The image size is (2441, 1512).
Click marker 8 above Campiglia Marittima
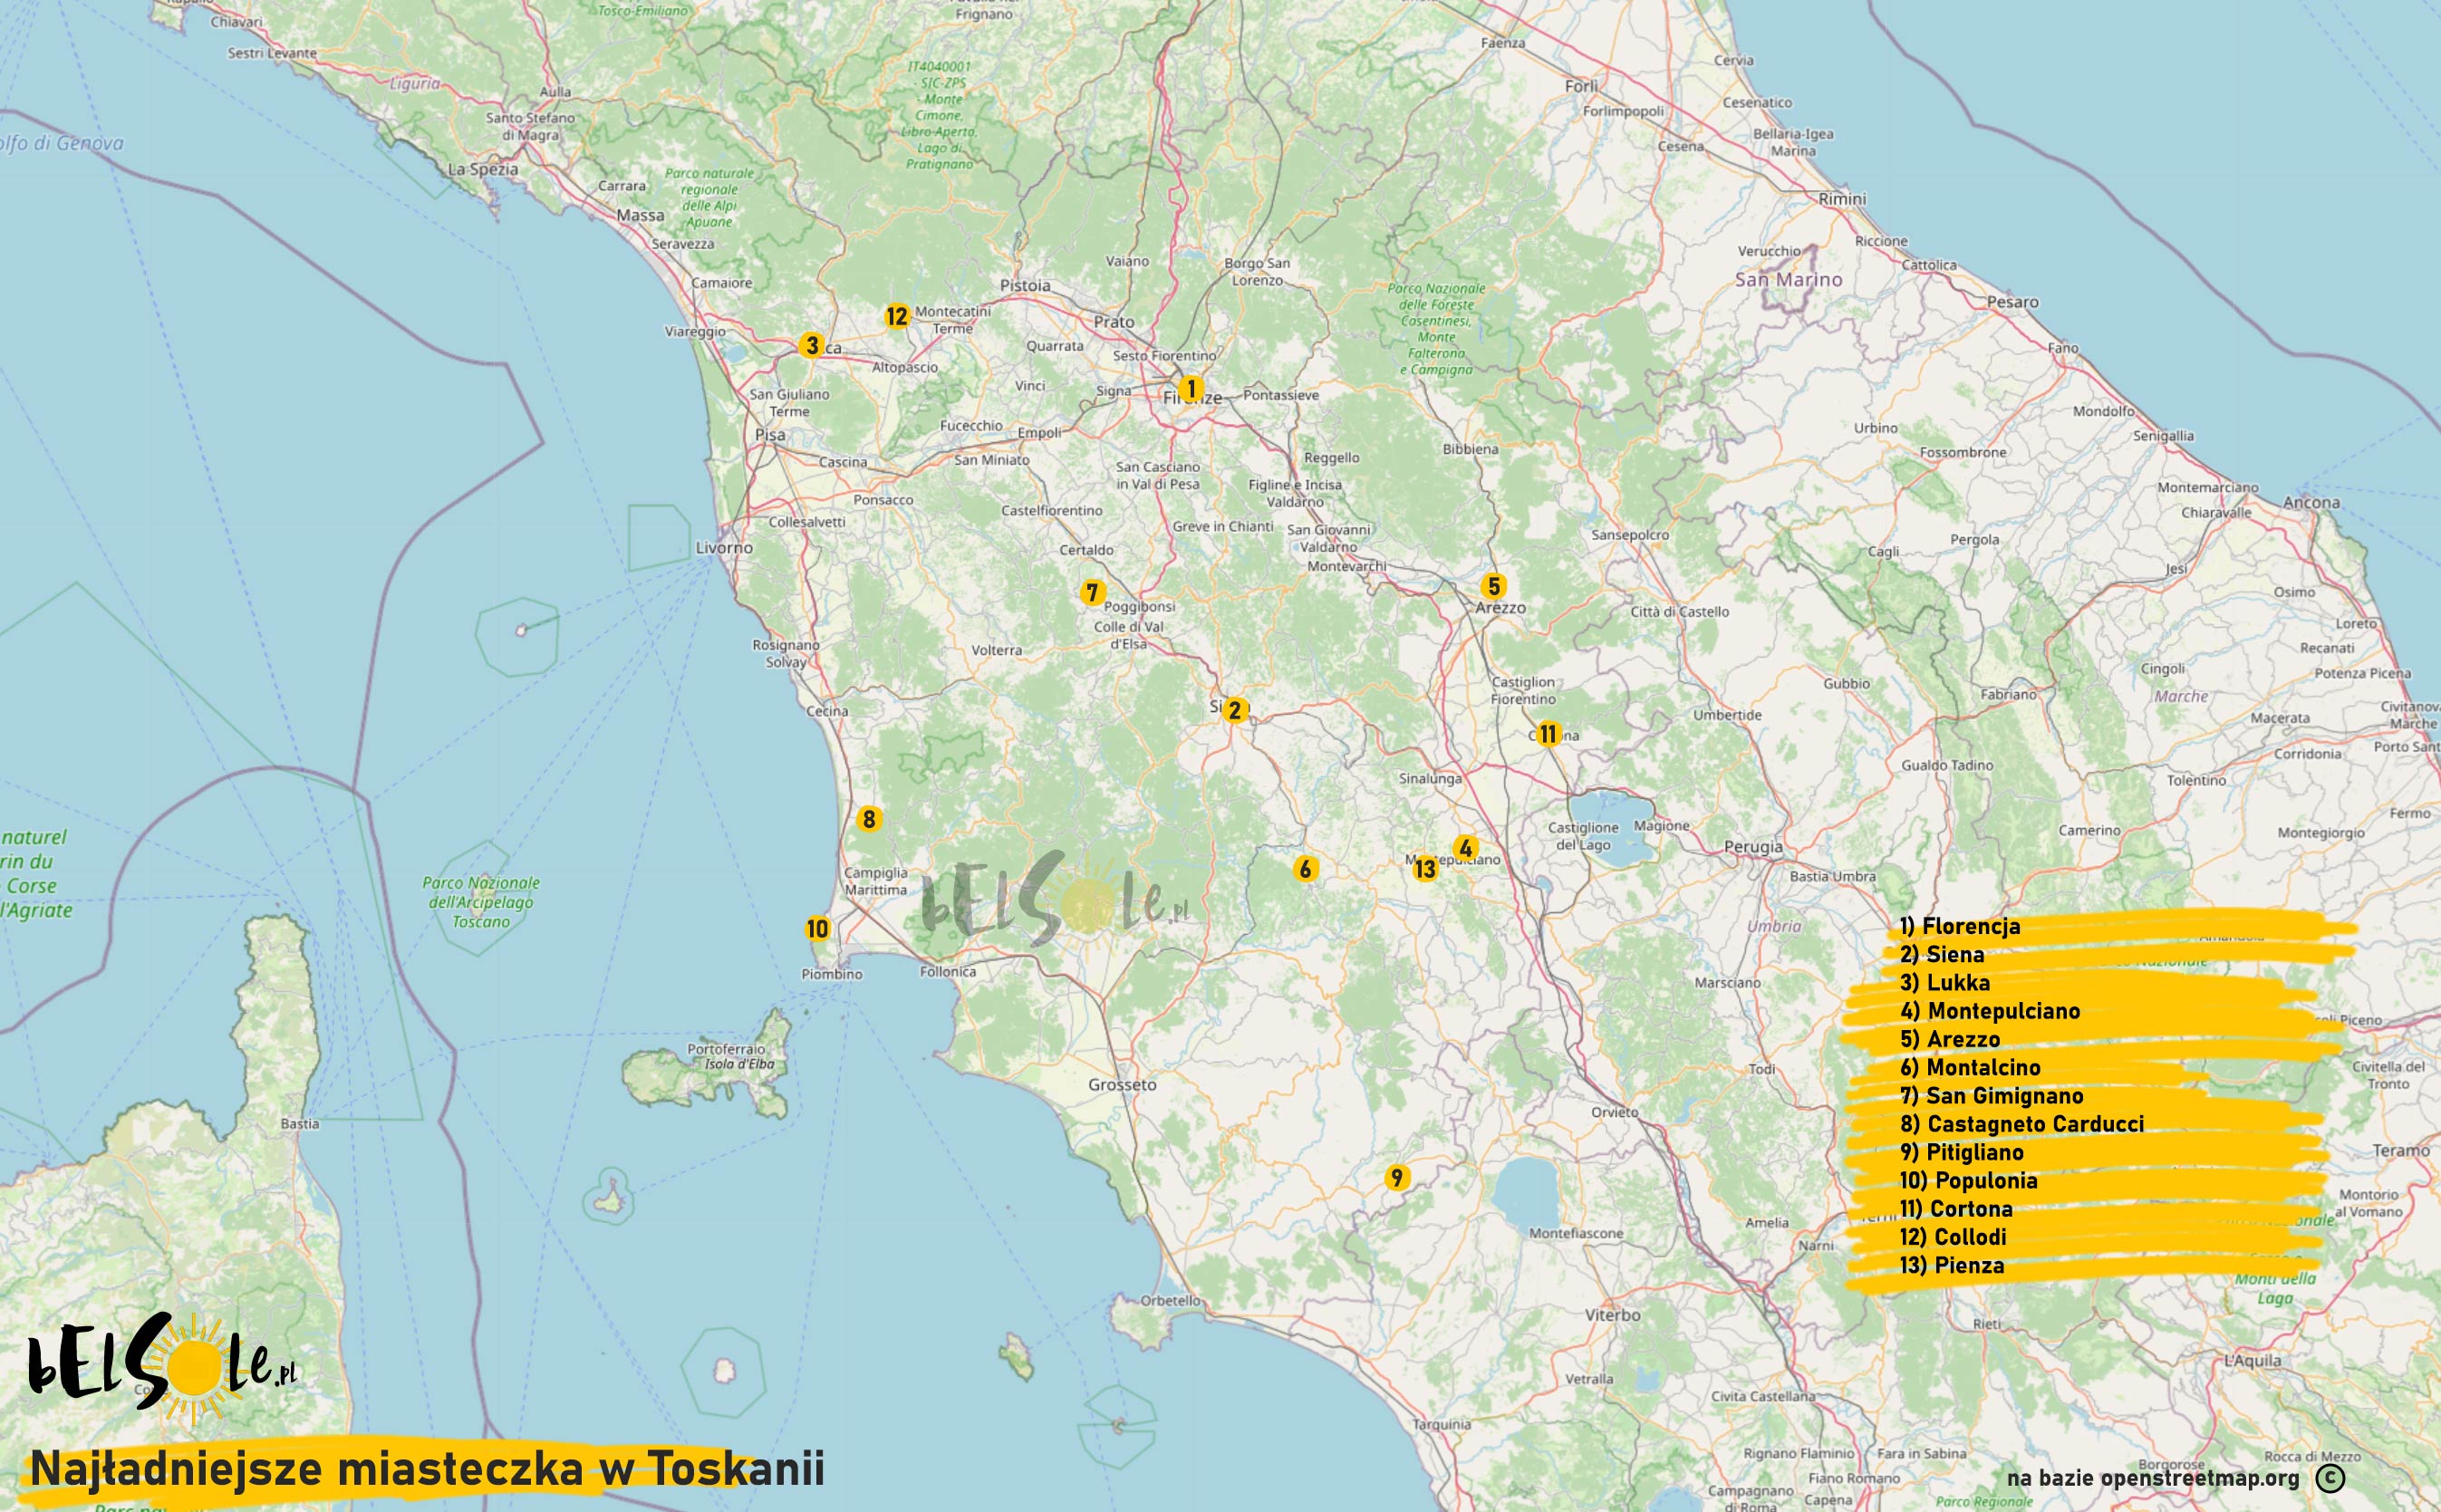pos(868,820)
